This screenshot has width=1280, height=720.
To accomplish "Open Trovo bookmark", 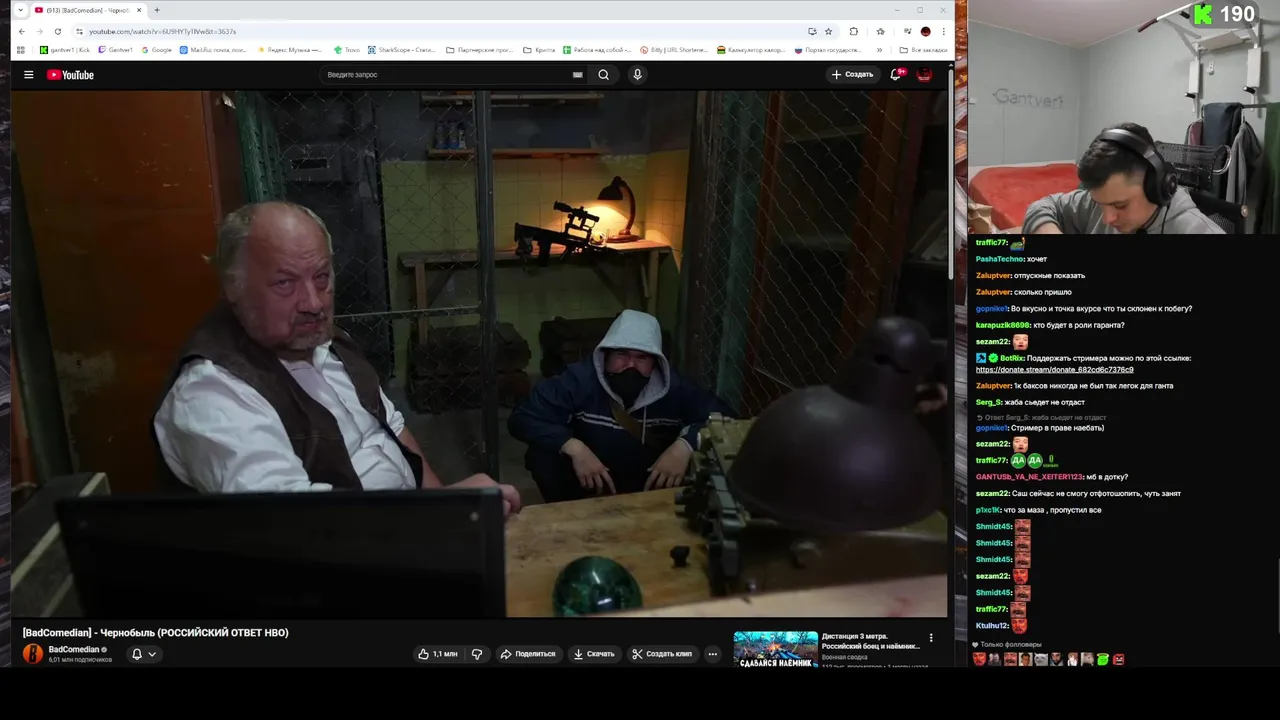I will pos(347,50).
